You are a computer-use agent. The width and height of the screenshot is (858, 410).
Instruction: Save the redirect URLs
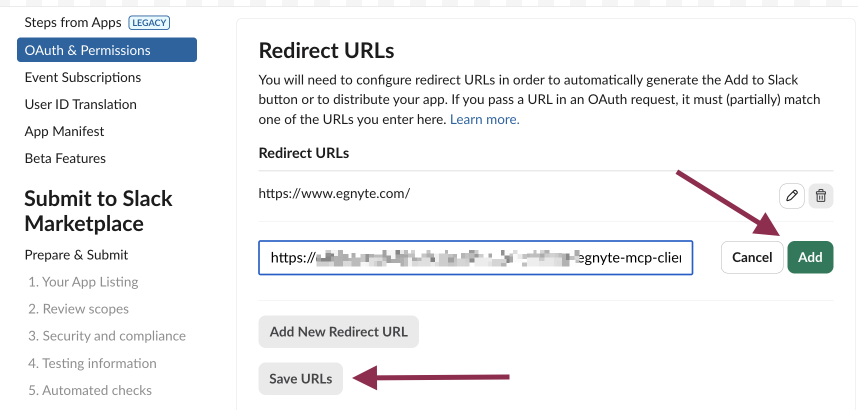300,379
